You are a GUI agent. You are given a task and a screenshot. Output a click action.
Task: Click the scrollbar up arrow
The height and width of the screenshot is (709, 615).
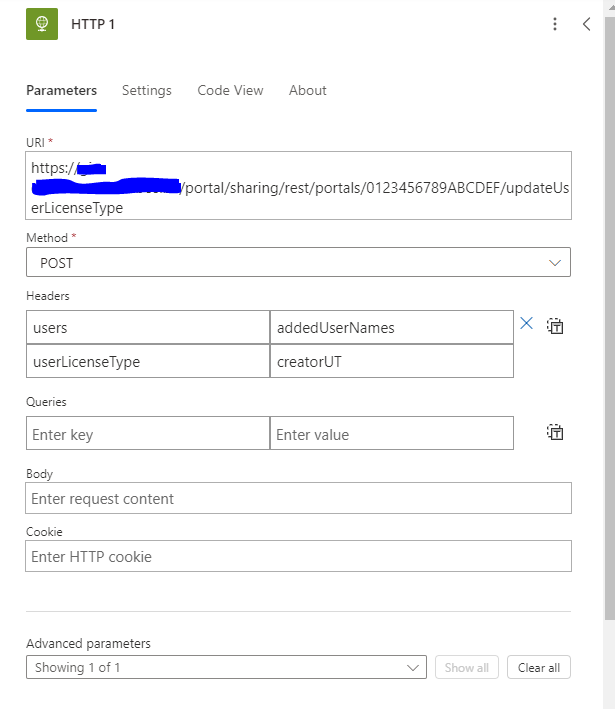(610, 7)
